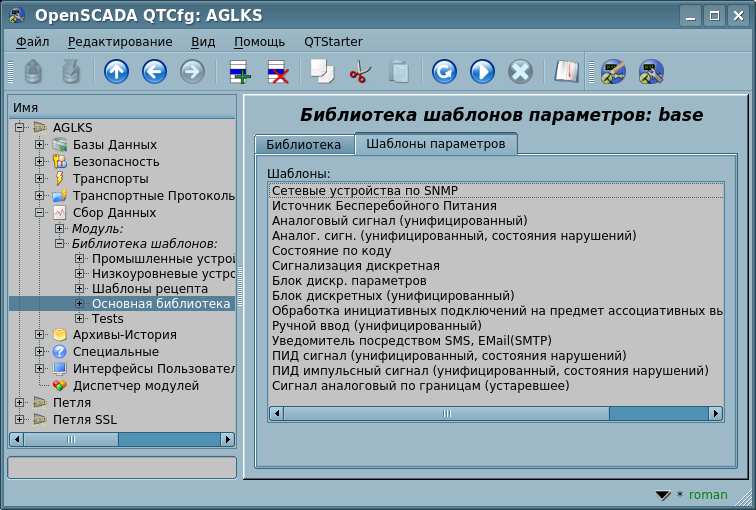The height and width of the screenshot is (510, 756).
Task: Expand the Транспорты node
Action: (40, 178)
